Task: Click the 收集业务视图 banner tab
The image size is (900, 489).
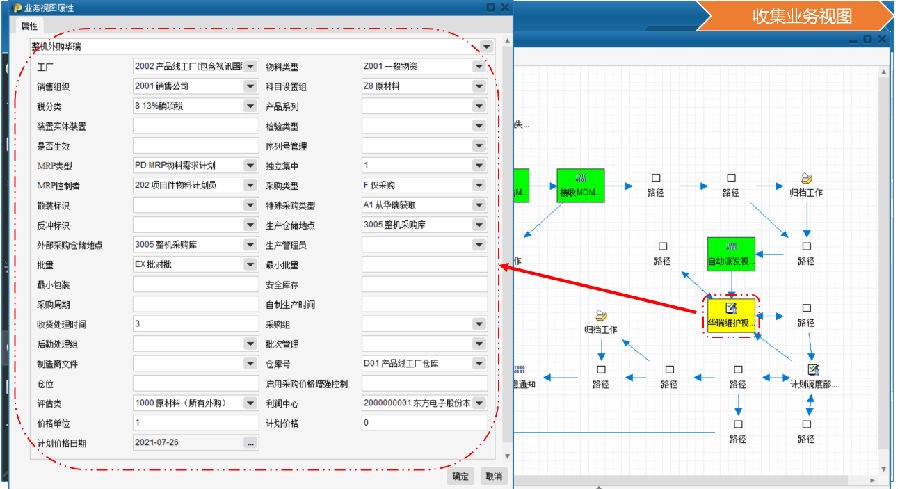Action: pos(802,16)
